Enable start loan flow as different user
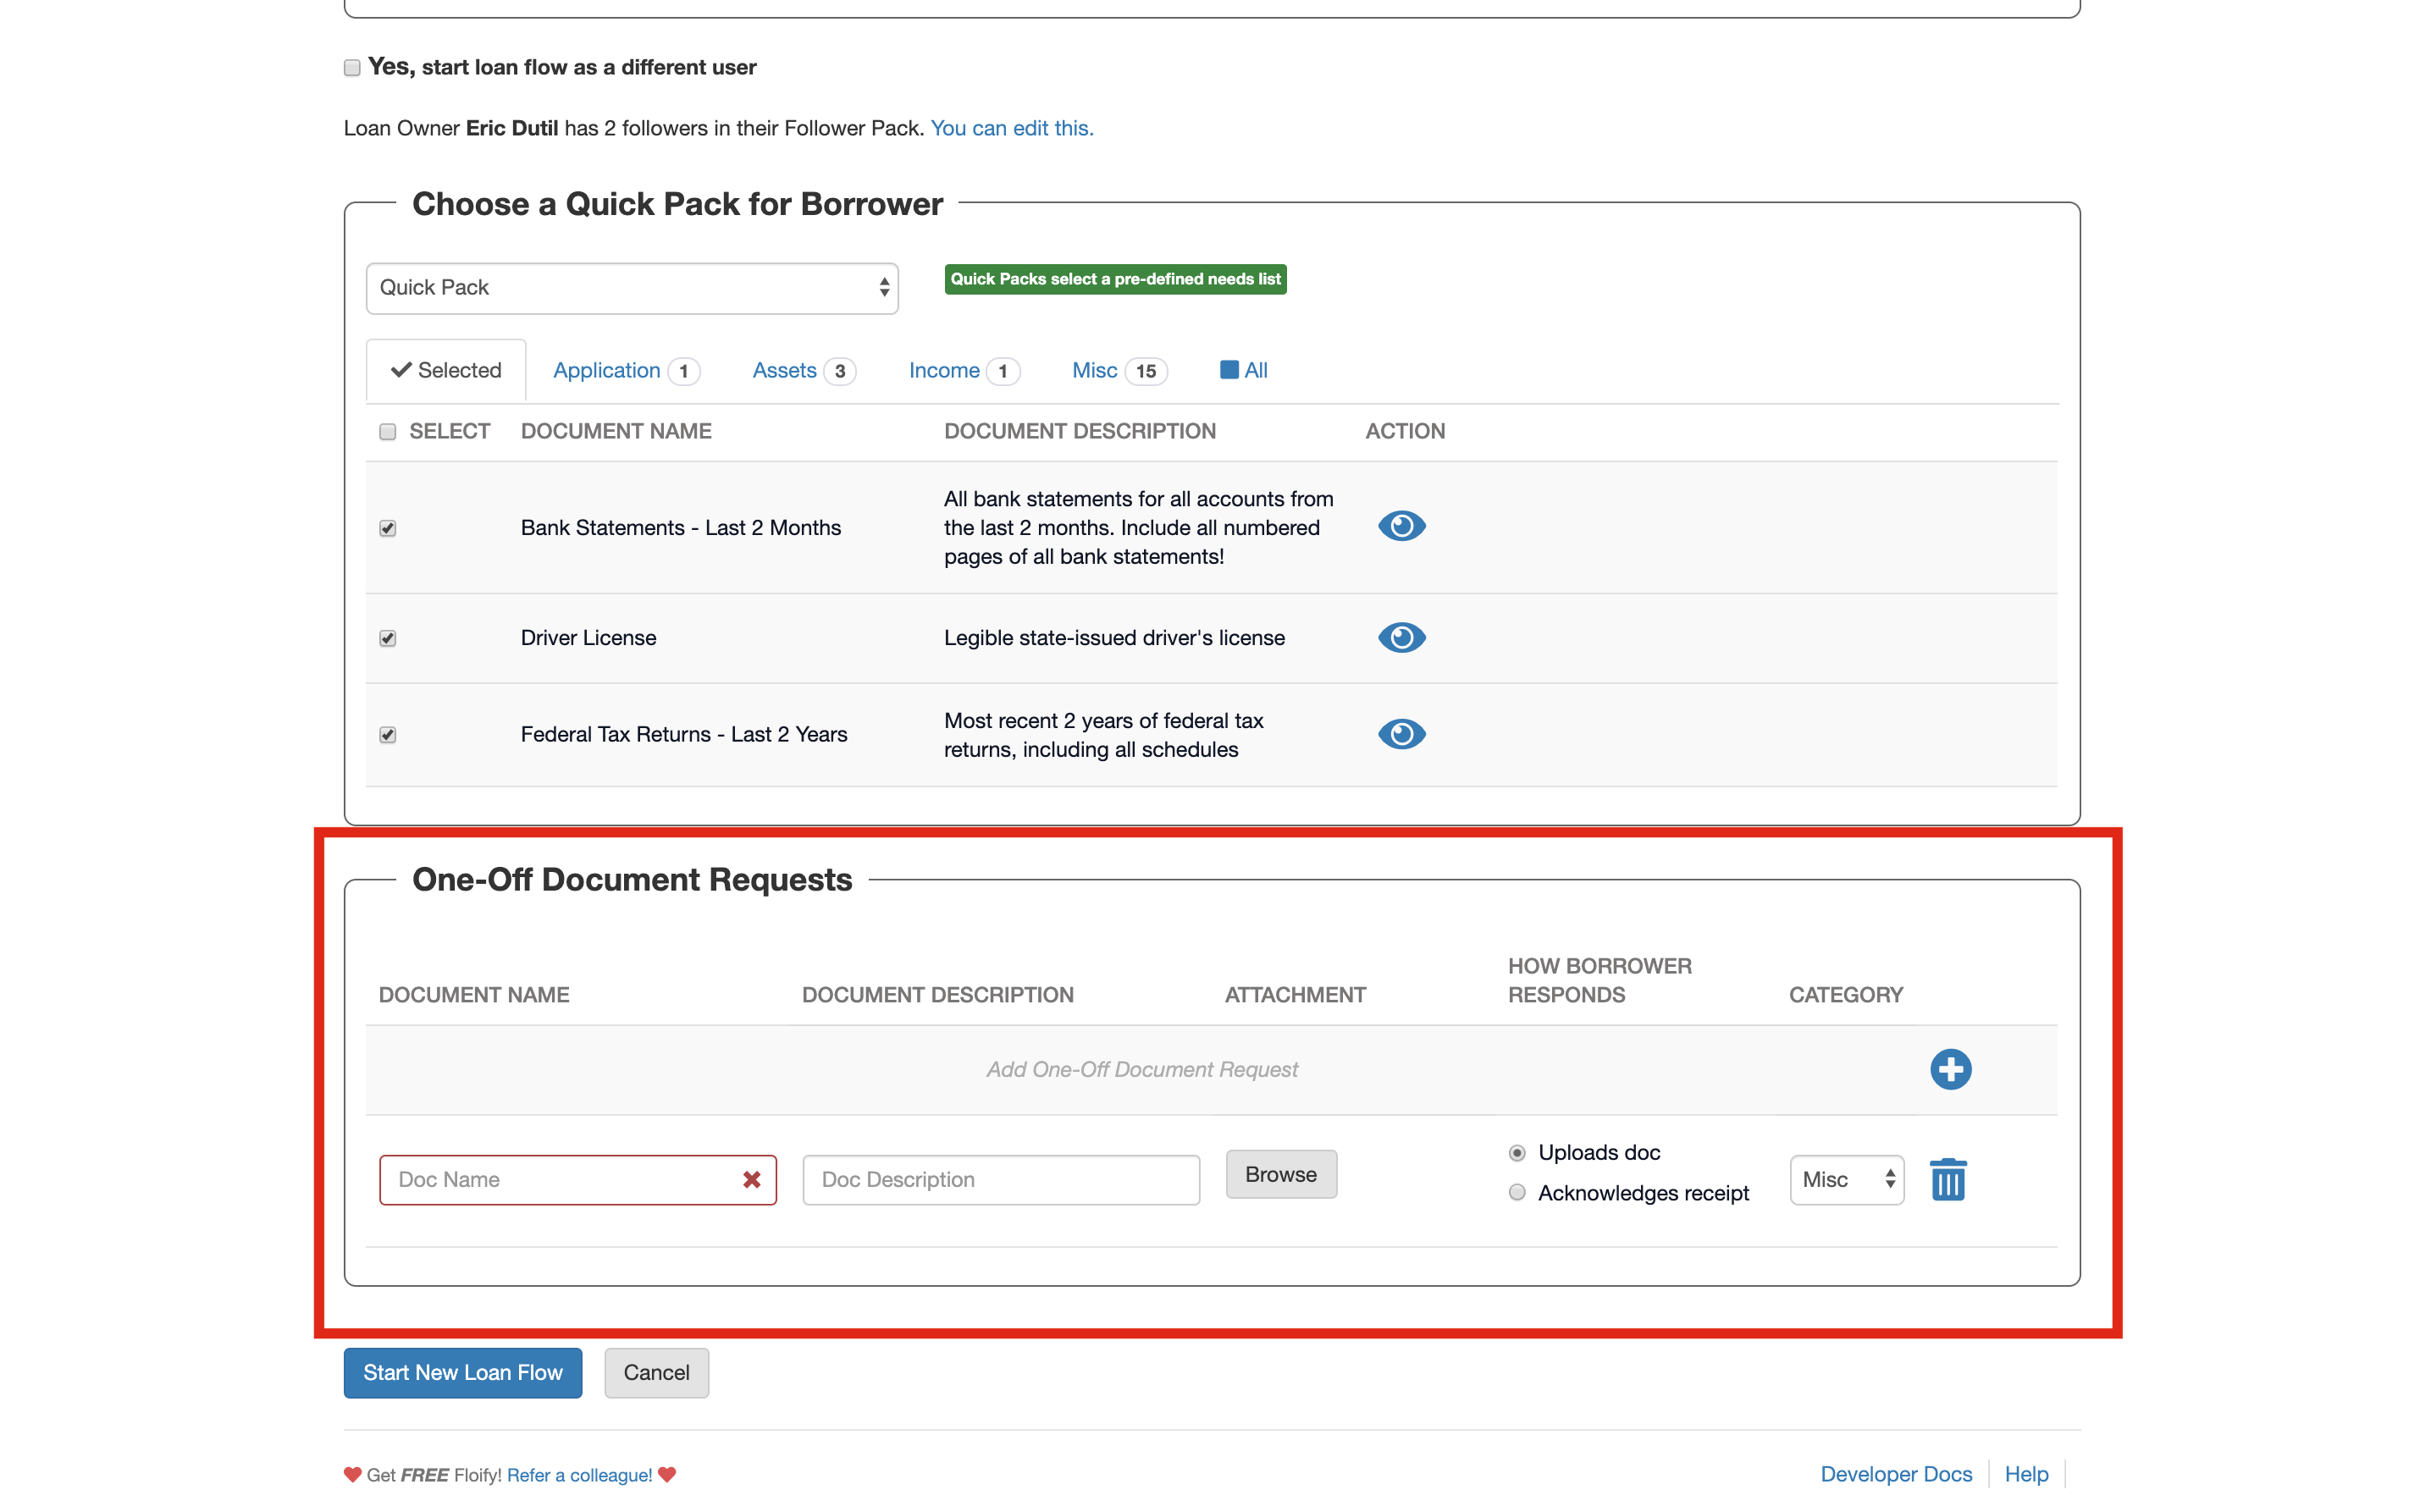This screenshot has height=1512, width=2420. tap(352, 68)
